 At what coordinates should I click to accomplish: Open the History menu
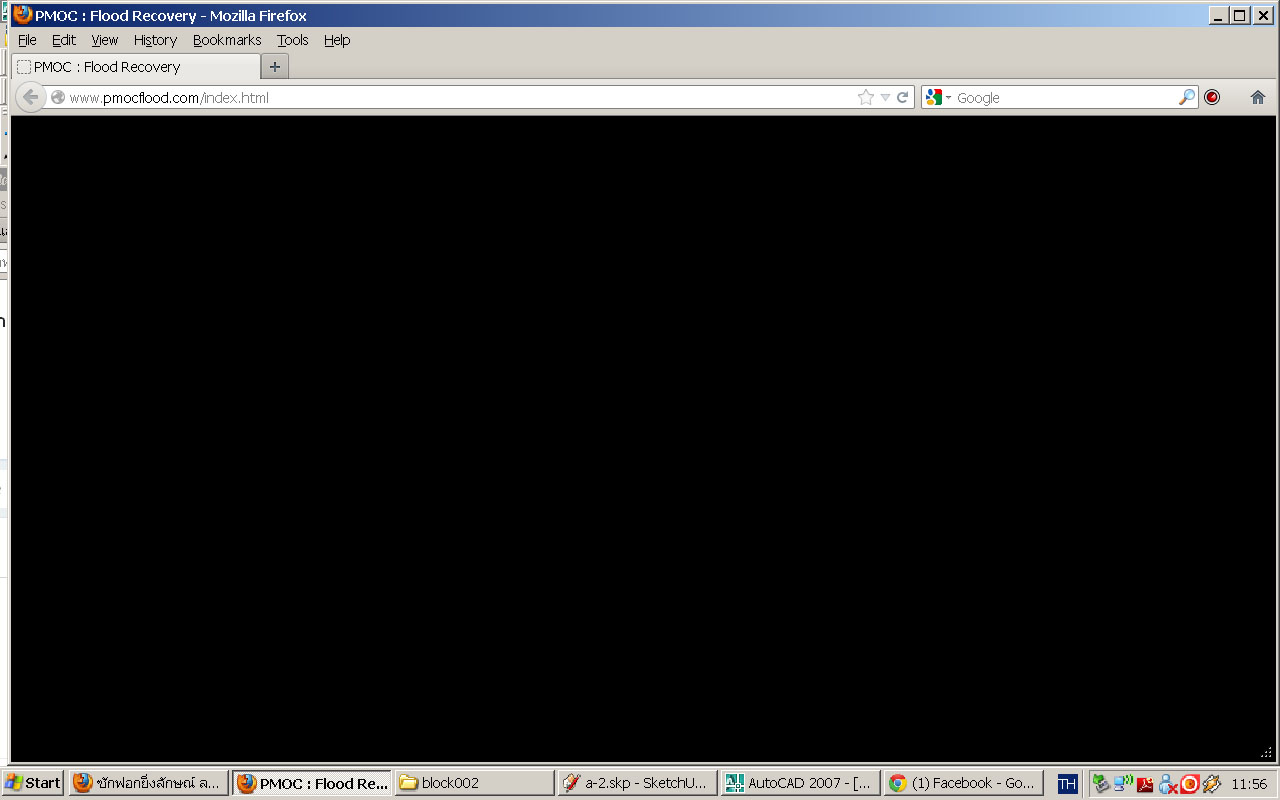pyautogui.click(x=155, y=40)
